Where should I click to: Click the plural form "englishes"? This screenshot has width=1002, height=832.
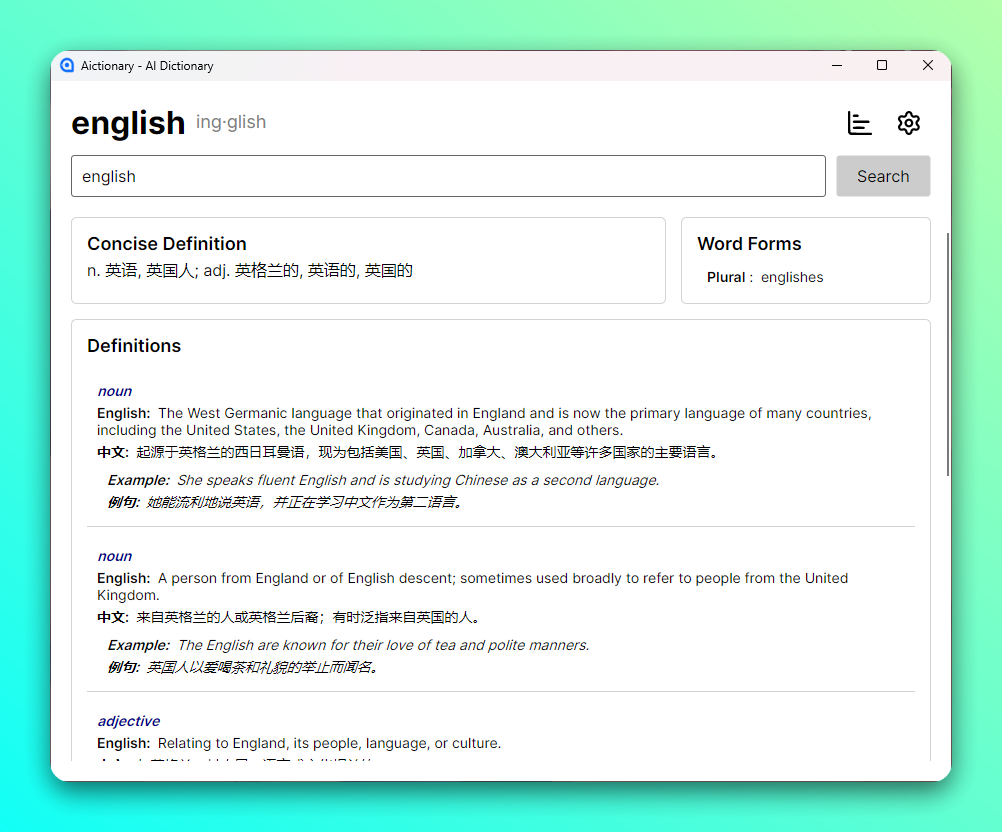point(792,278)
